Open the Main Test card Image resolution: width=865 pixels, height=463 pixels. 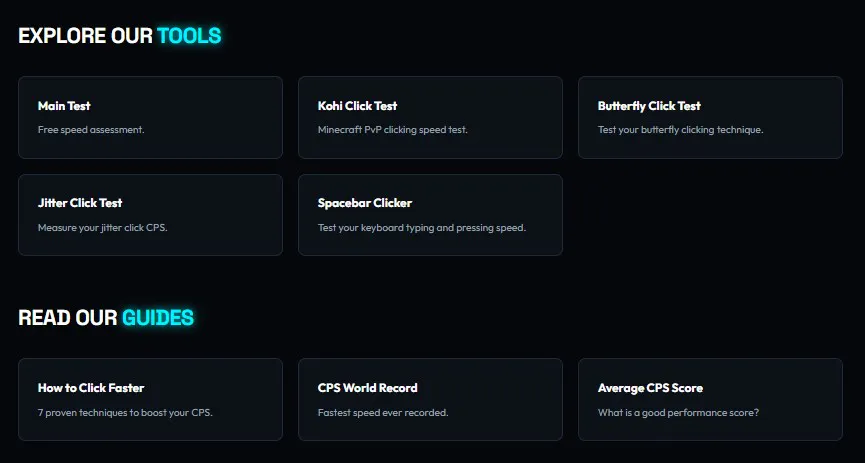click(x=150, y=118)
